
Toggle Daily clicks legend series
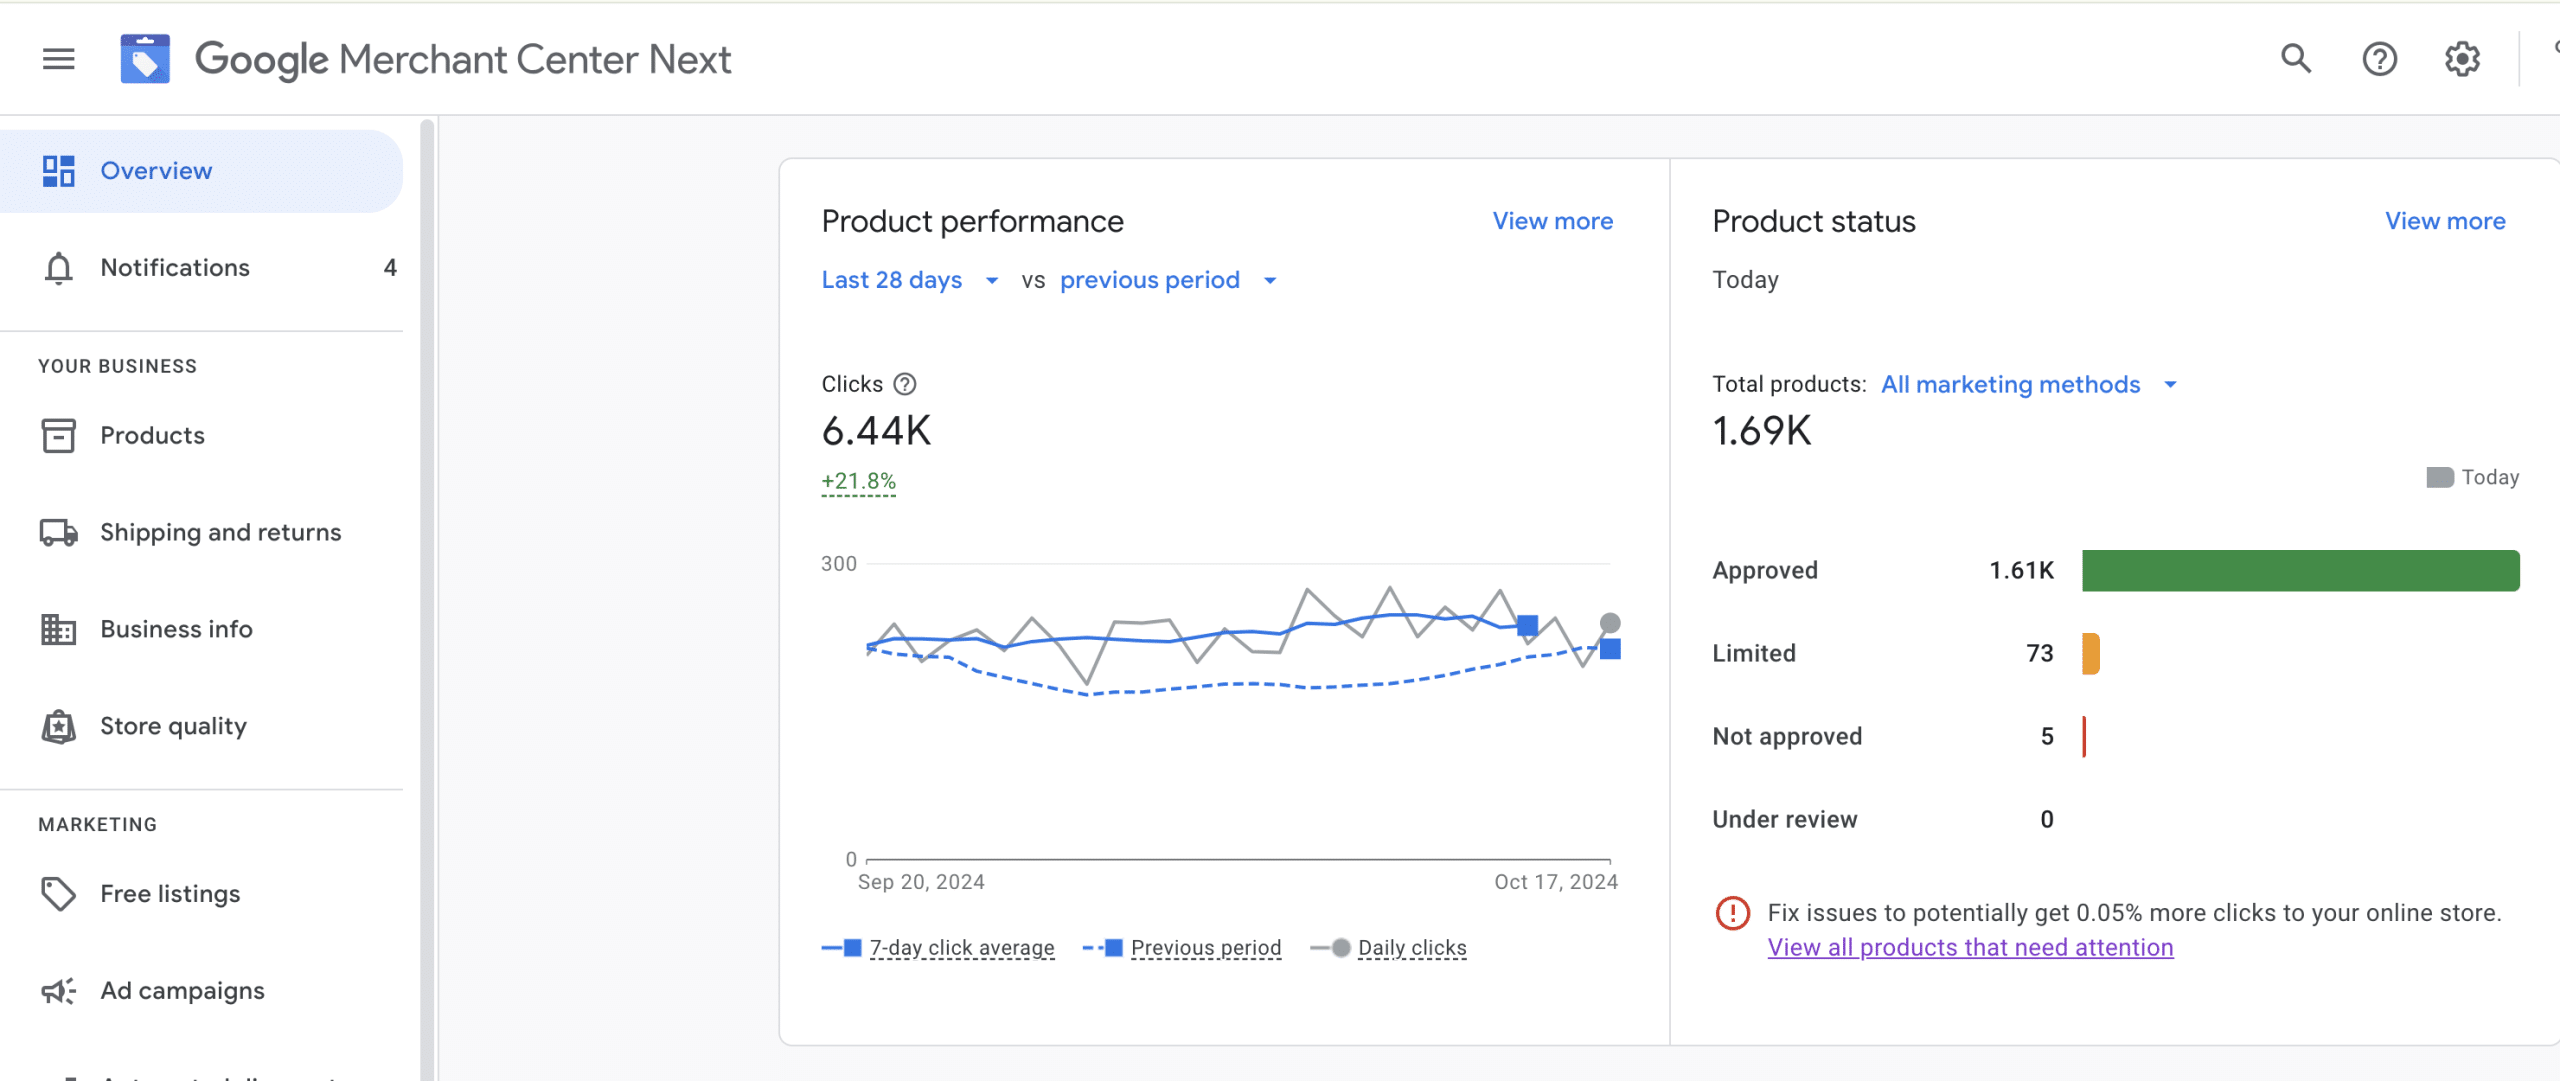1389,948
